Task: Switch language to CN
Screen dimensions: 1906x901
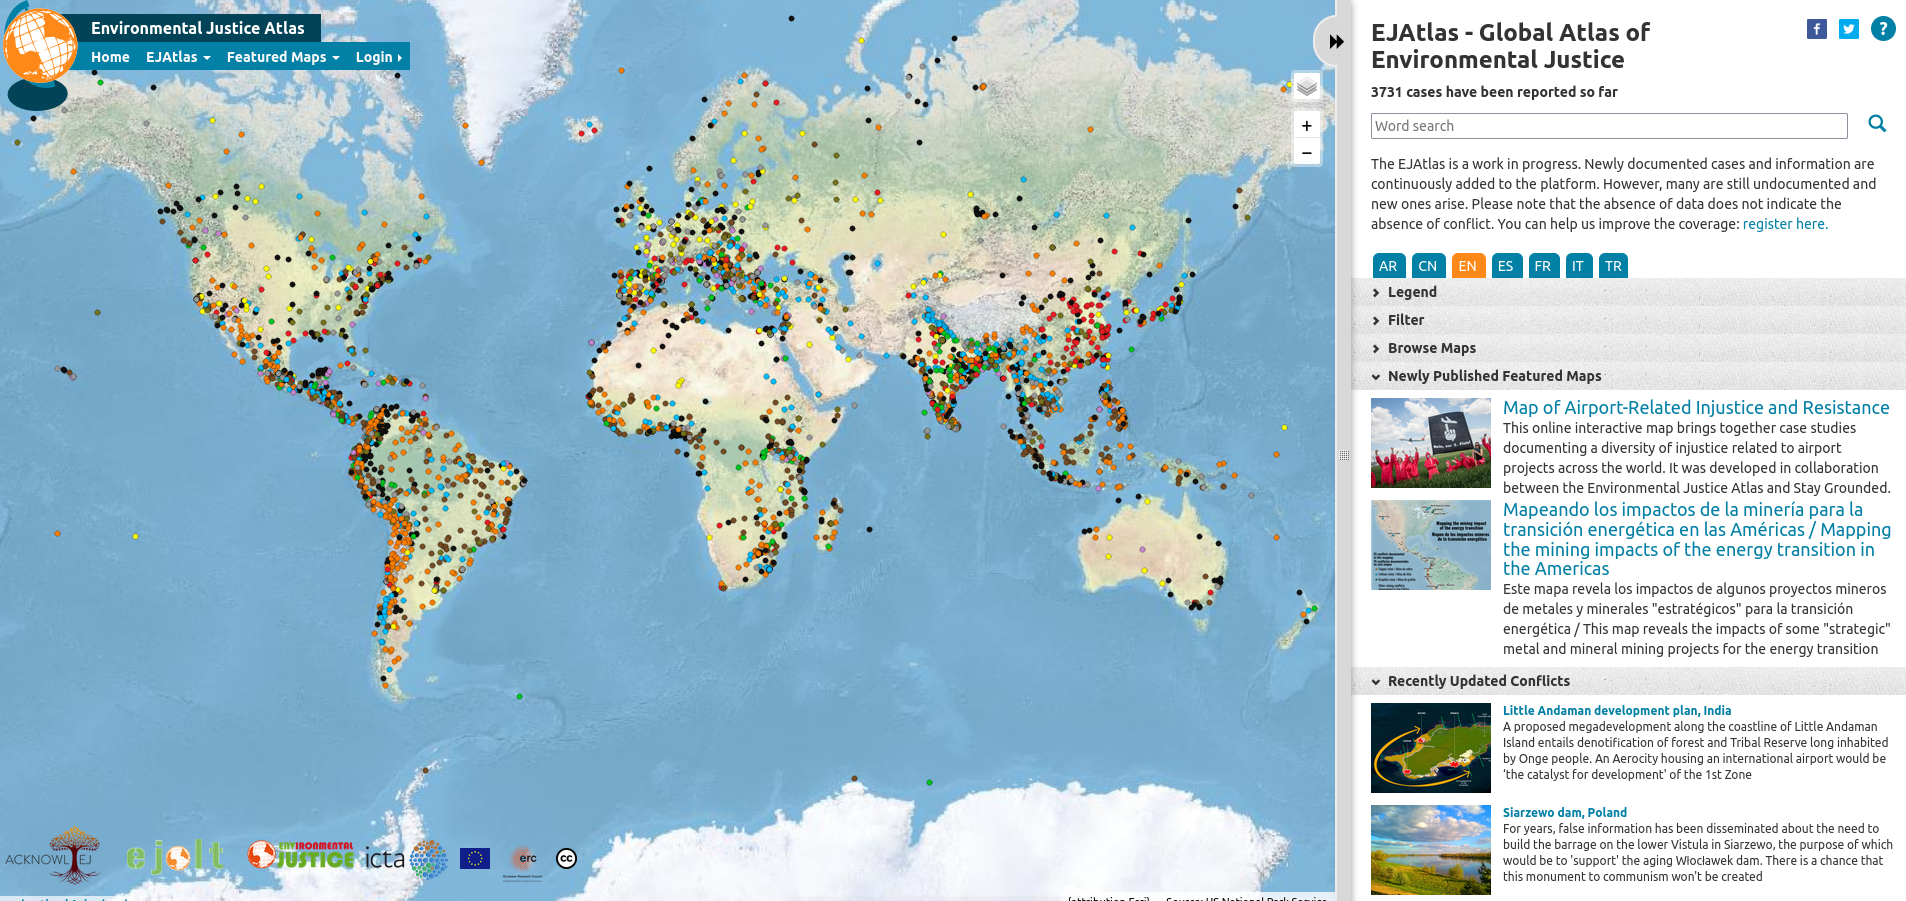Action: (x=1428, y=266)
